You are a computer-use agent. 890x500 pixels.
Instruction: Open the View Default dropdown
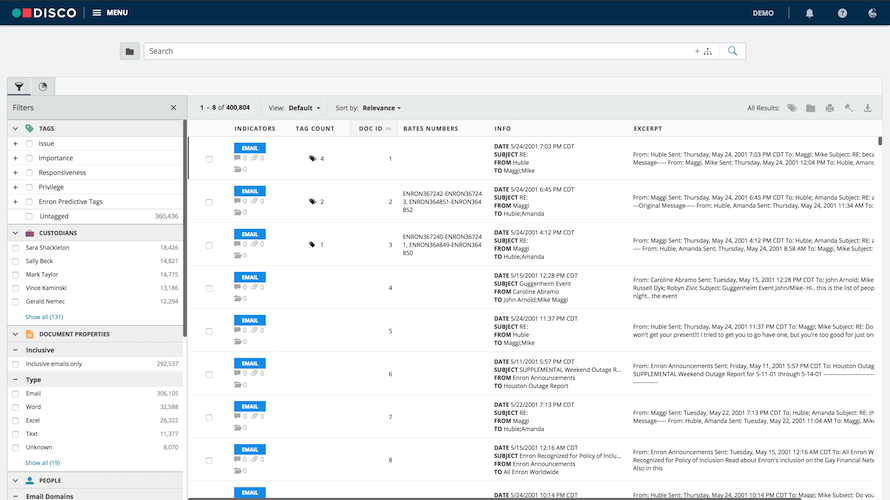(304, 108)
